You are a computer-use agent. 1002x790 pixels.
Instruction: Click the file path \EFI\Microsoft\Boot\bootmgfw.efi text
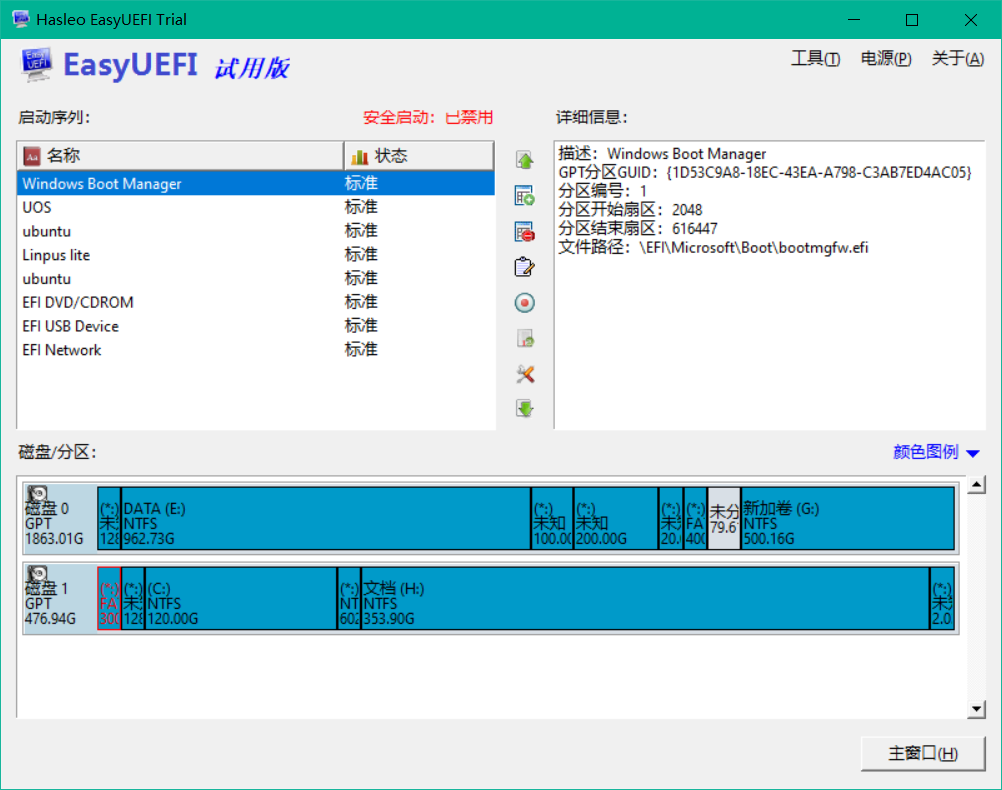coord(753,248)
